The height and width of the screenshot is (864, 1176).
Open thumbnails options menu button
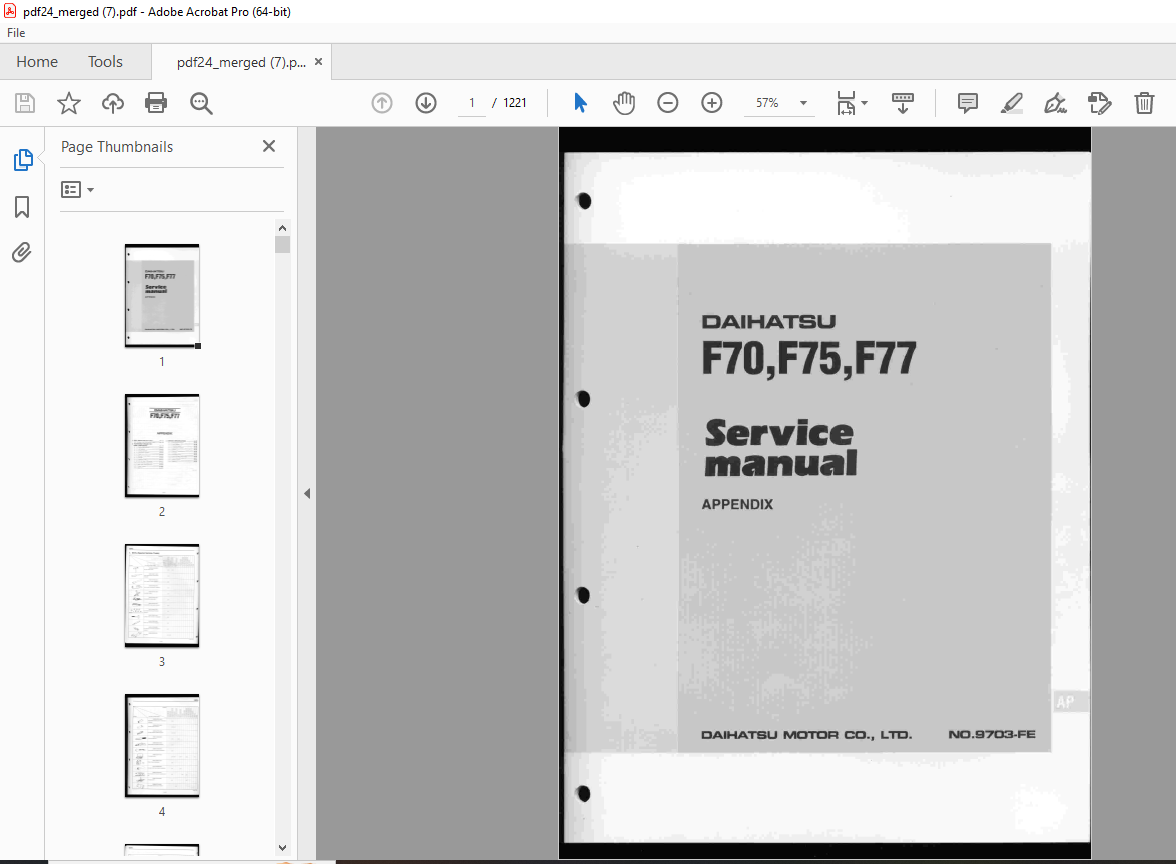coord(77,190)
